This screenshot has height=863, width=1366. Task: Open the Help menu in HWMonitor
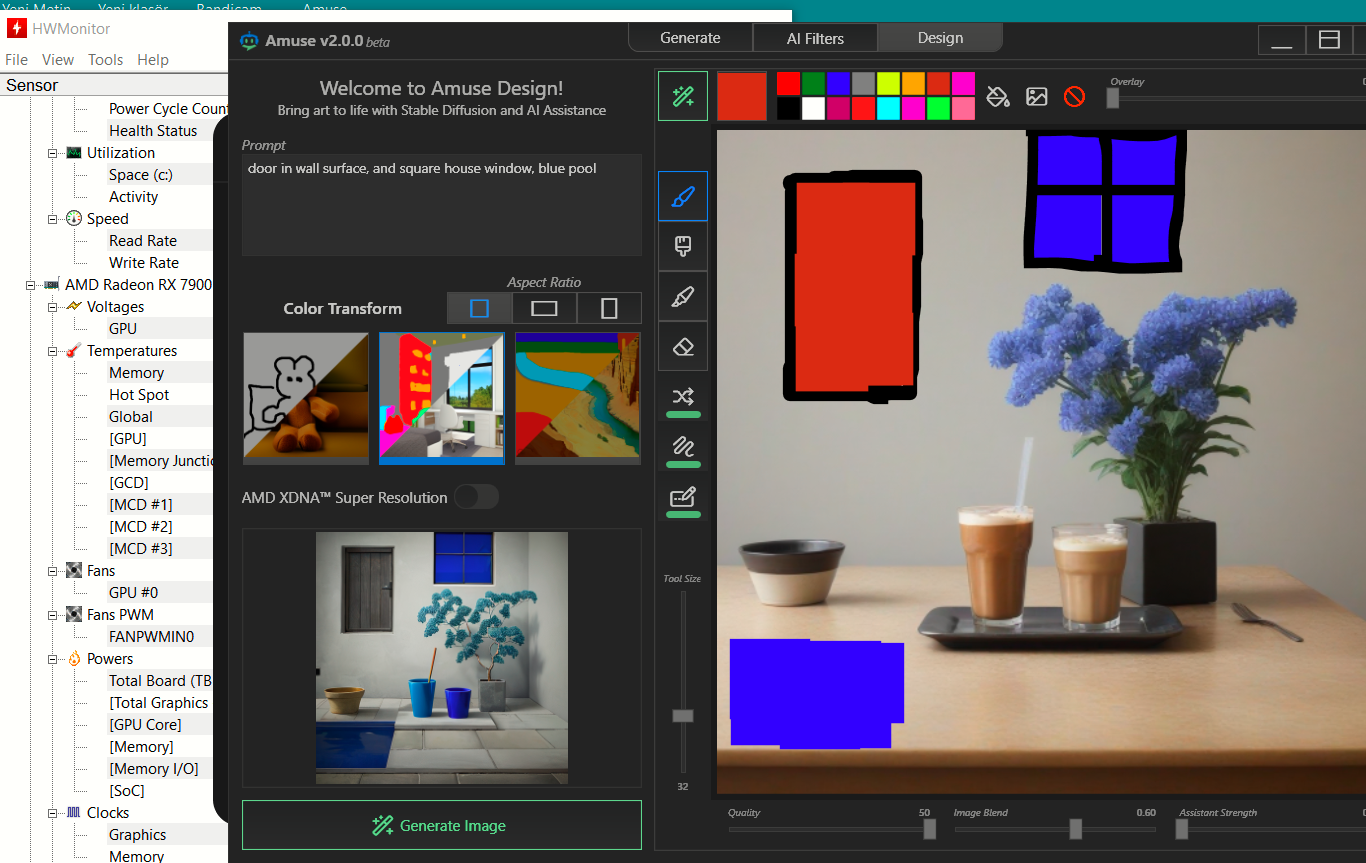[153, 60]
